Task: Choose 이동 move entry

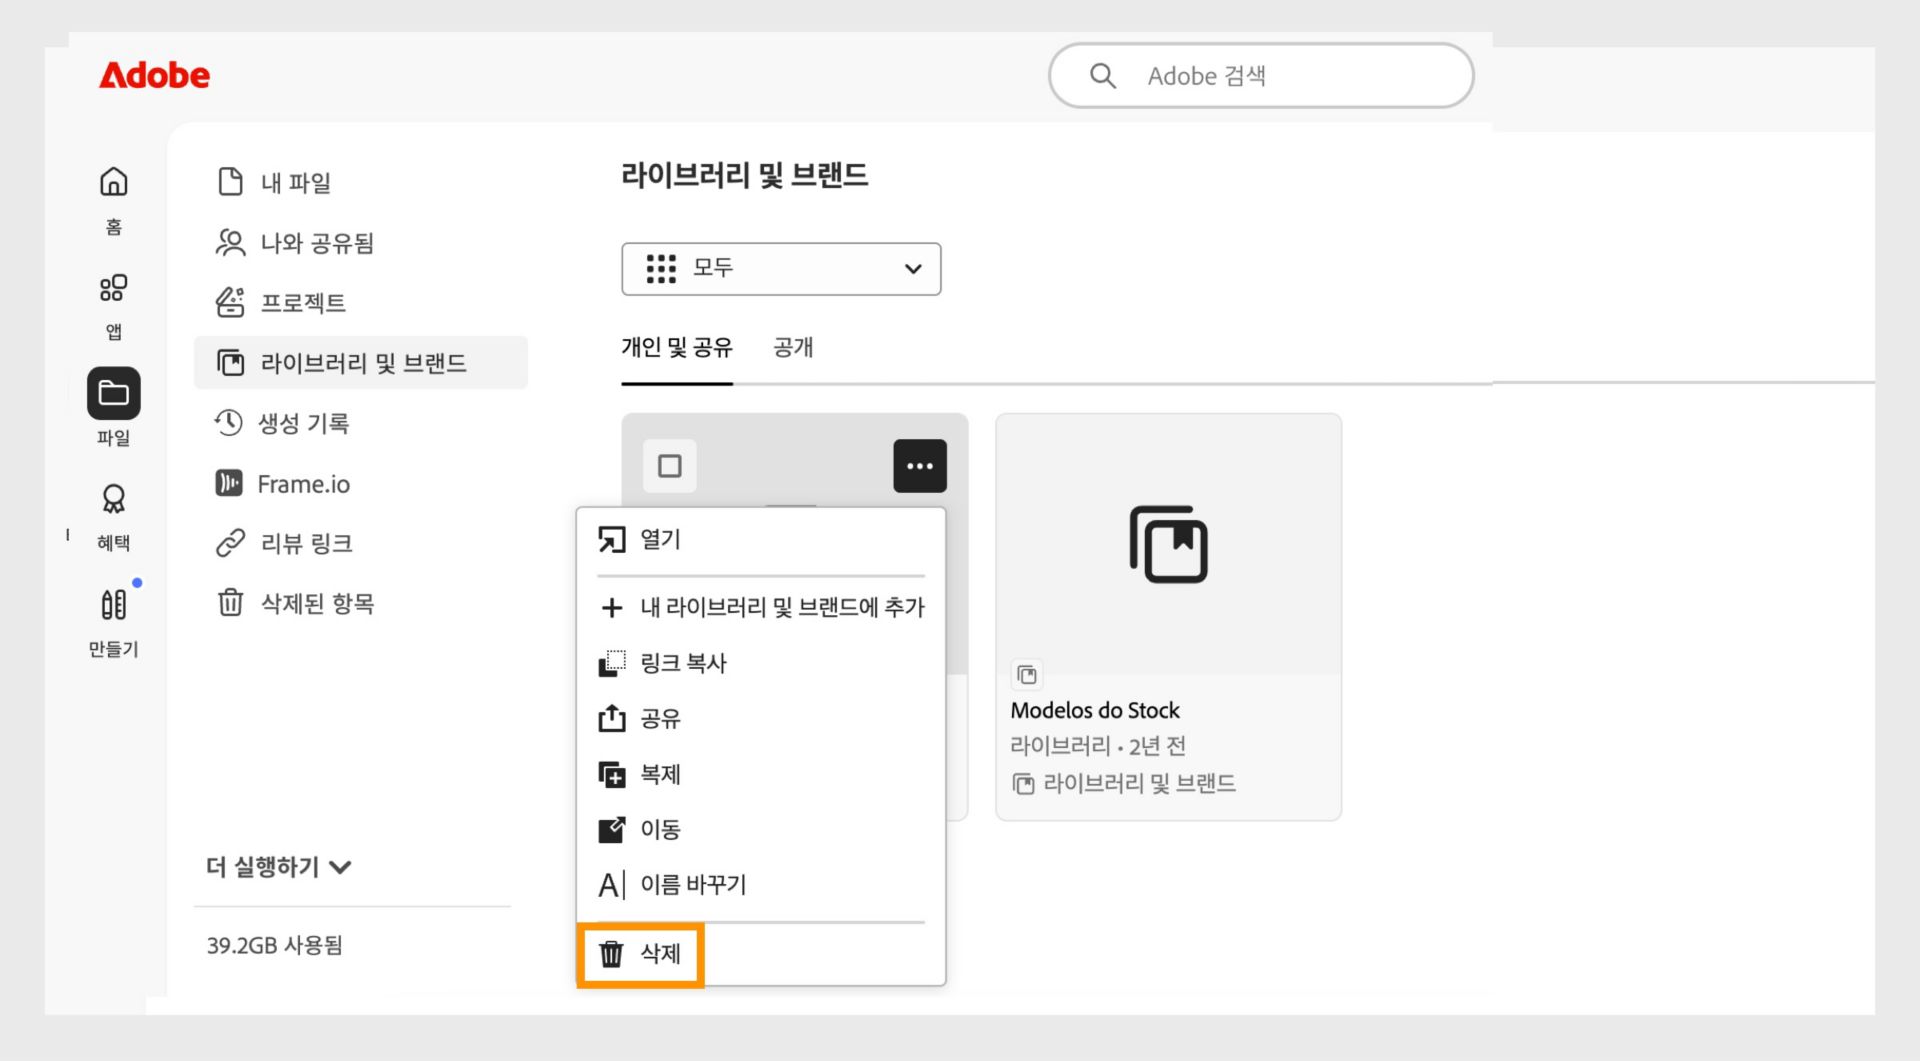Action: pyautogui.click(x=761, y=829)
